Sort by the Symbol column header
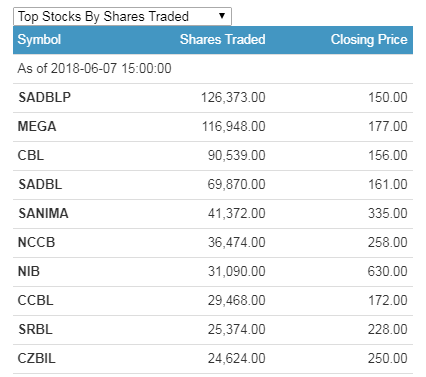 pos(39,39)
